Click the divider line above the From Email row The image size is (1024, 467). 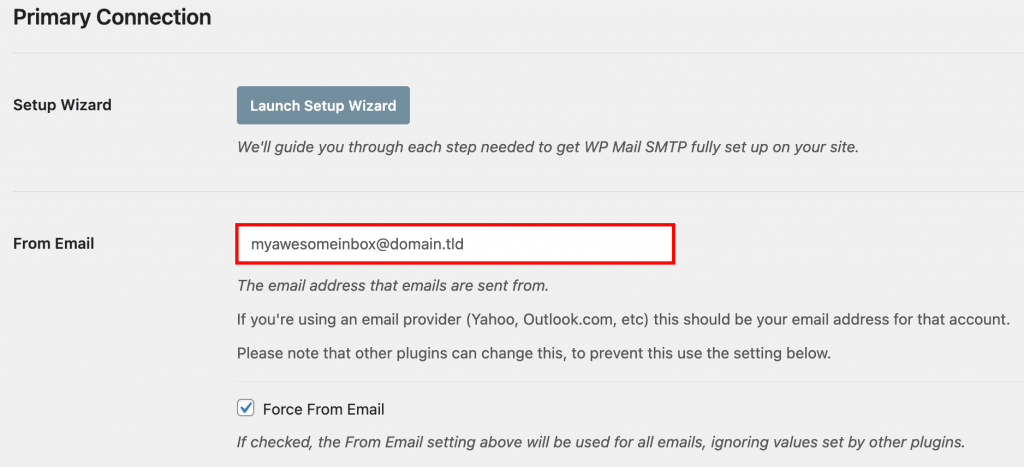[512, 191]
